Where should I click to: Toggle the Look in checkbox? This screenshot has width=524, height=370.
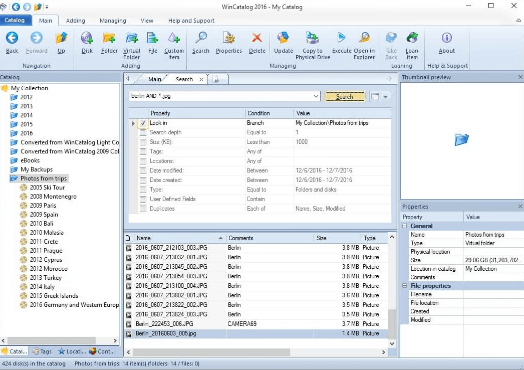coord(143,123)
